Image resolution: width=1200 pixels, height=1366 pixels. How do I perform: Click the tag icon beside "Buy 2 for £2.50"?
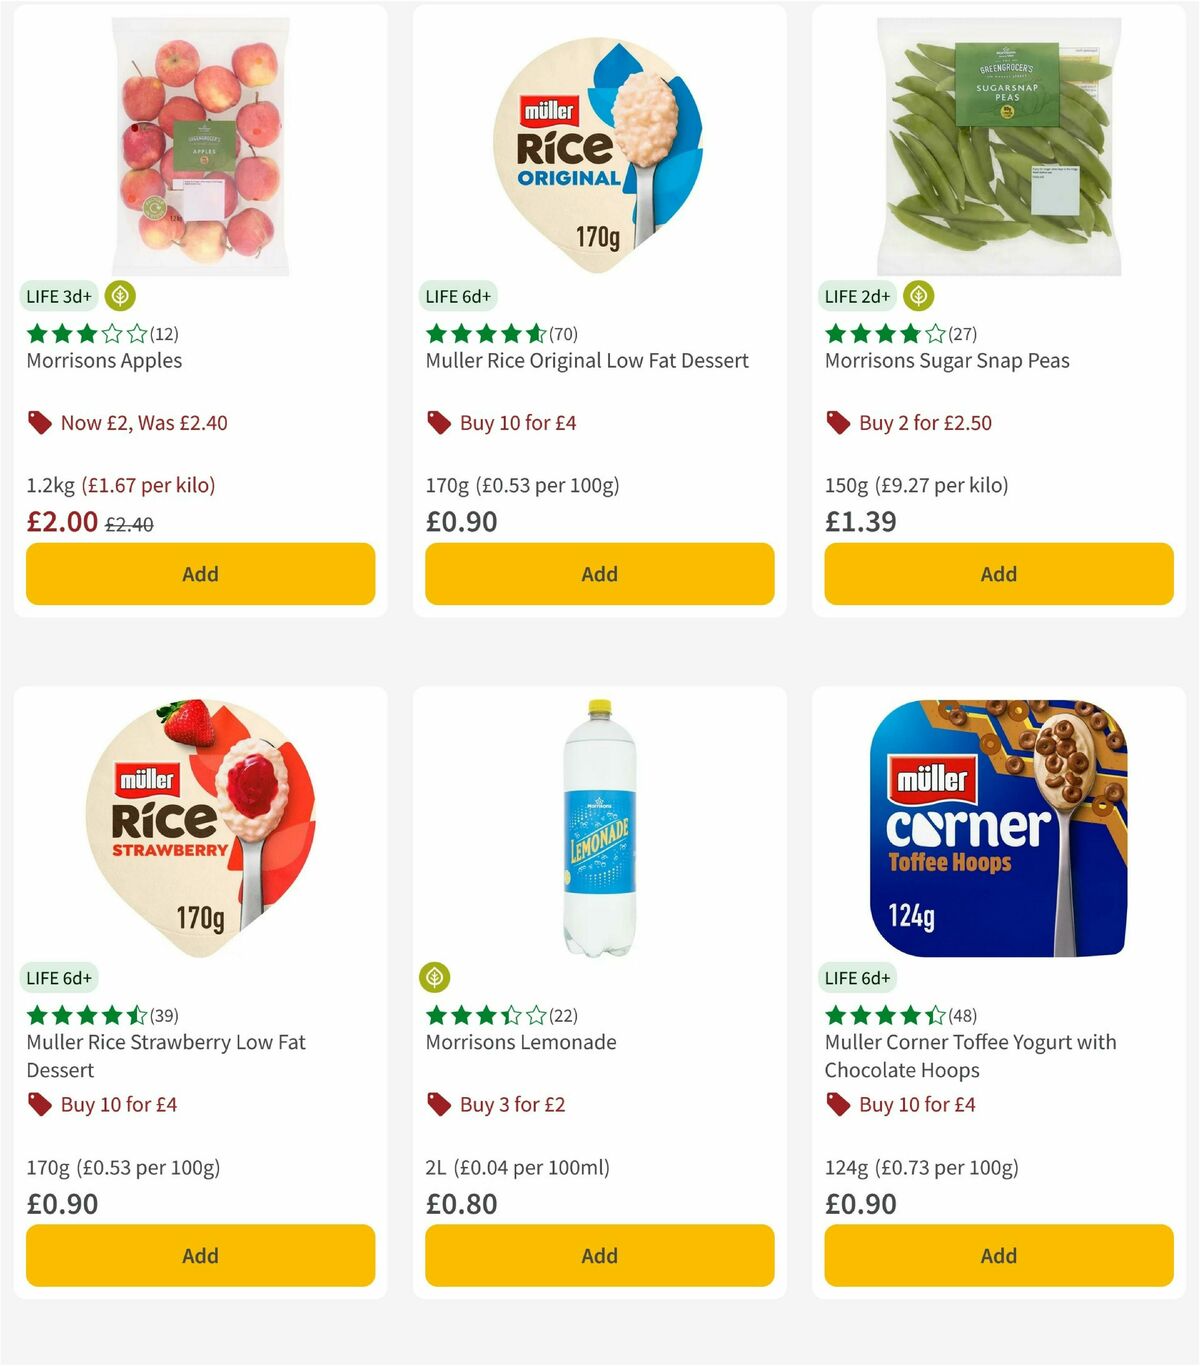click(838, 423)
